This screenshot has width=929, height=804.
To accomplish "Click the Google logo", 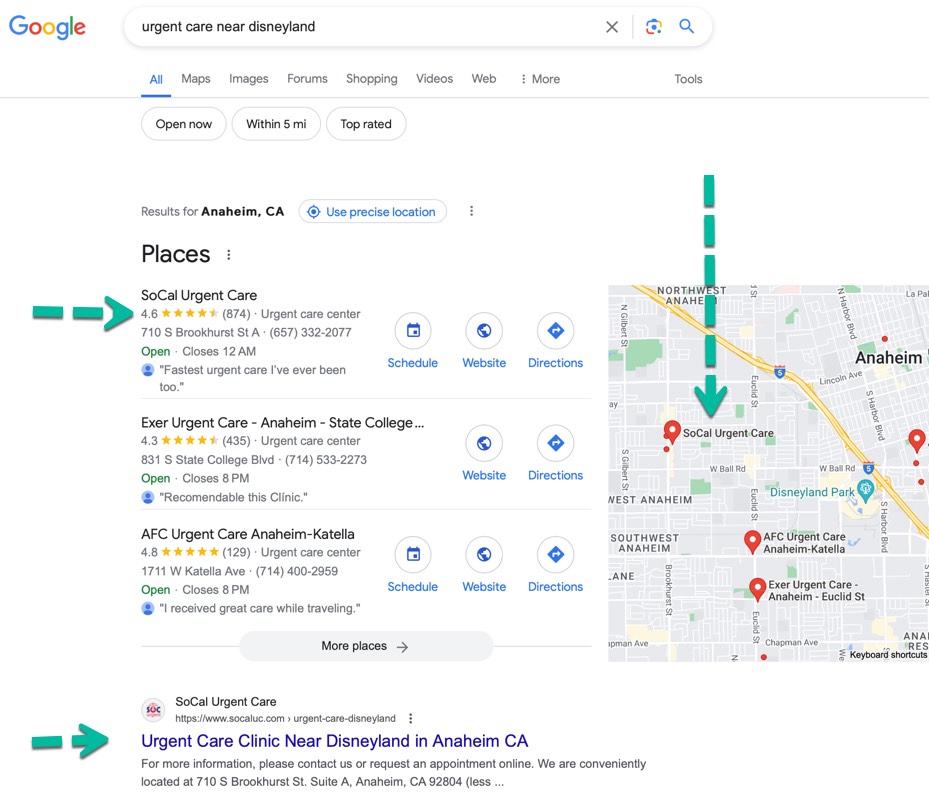I will tap(47, 27).
